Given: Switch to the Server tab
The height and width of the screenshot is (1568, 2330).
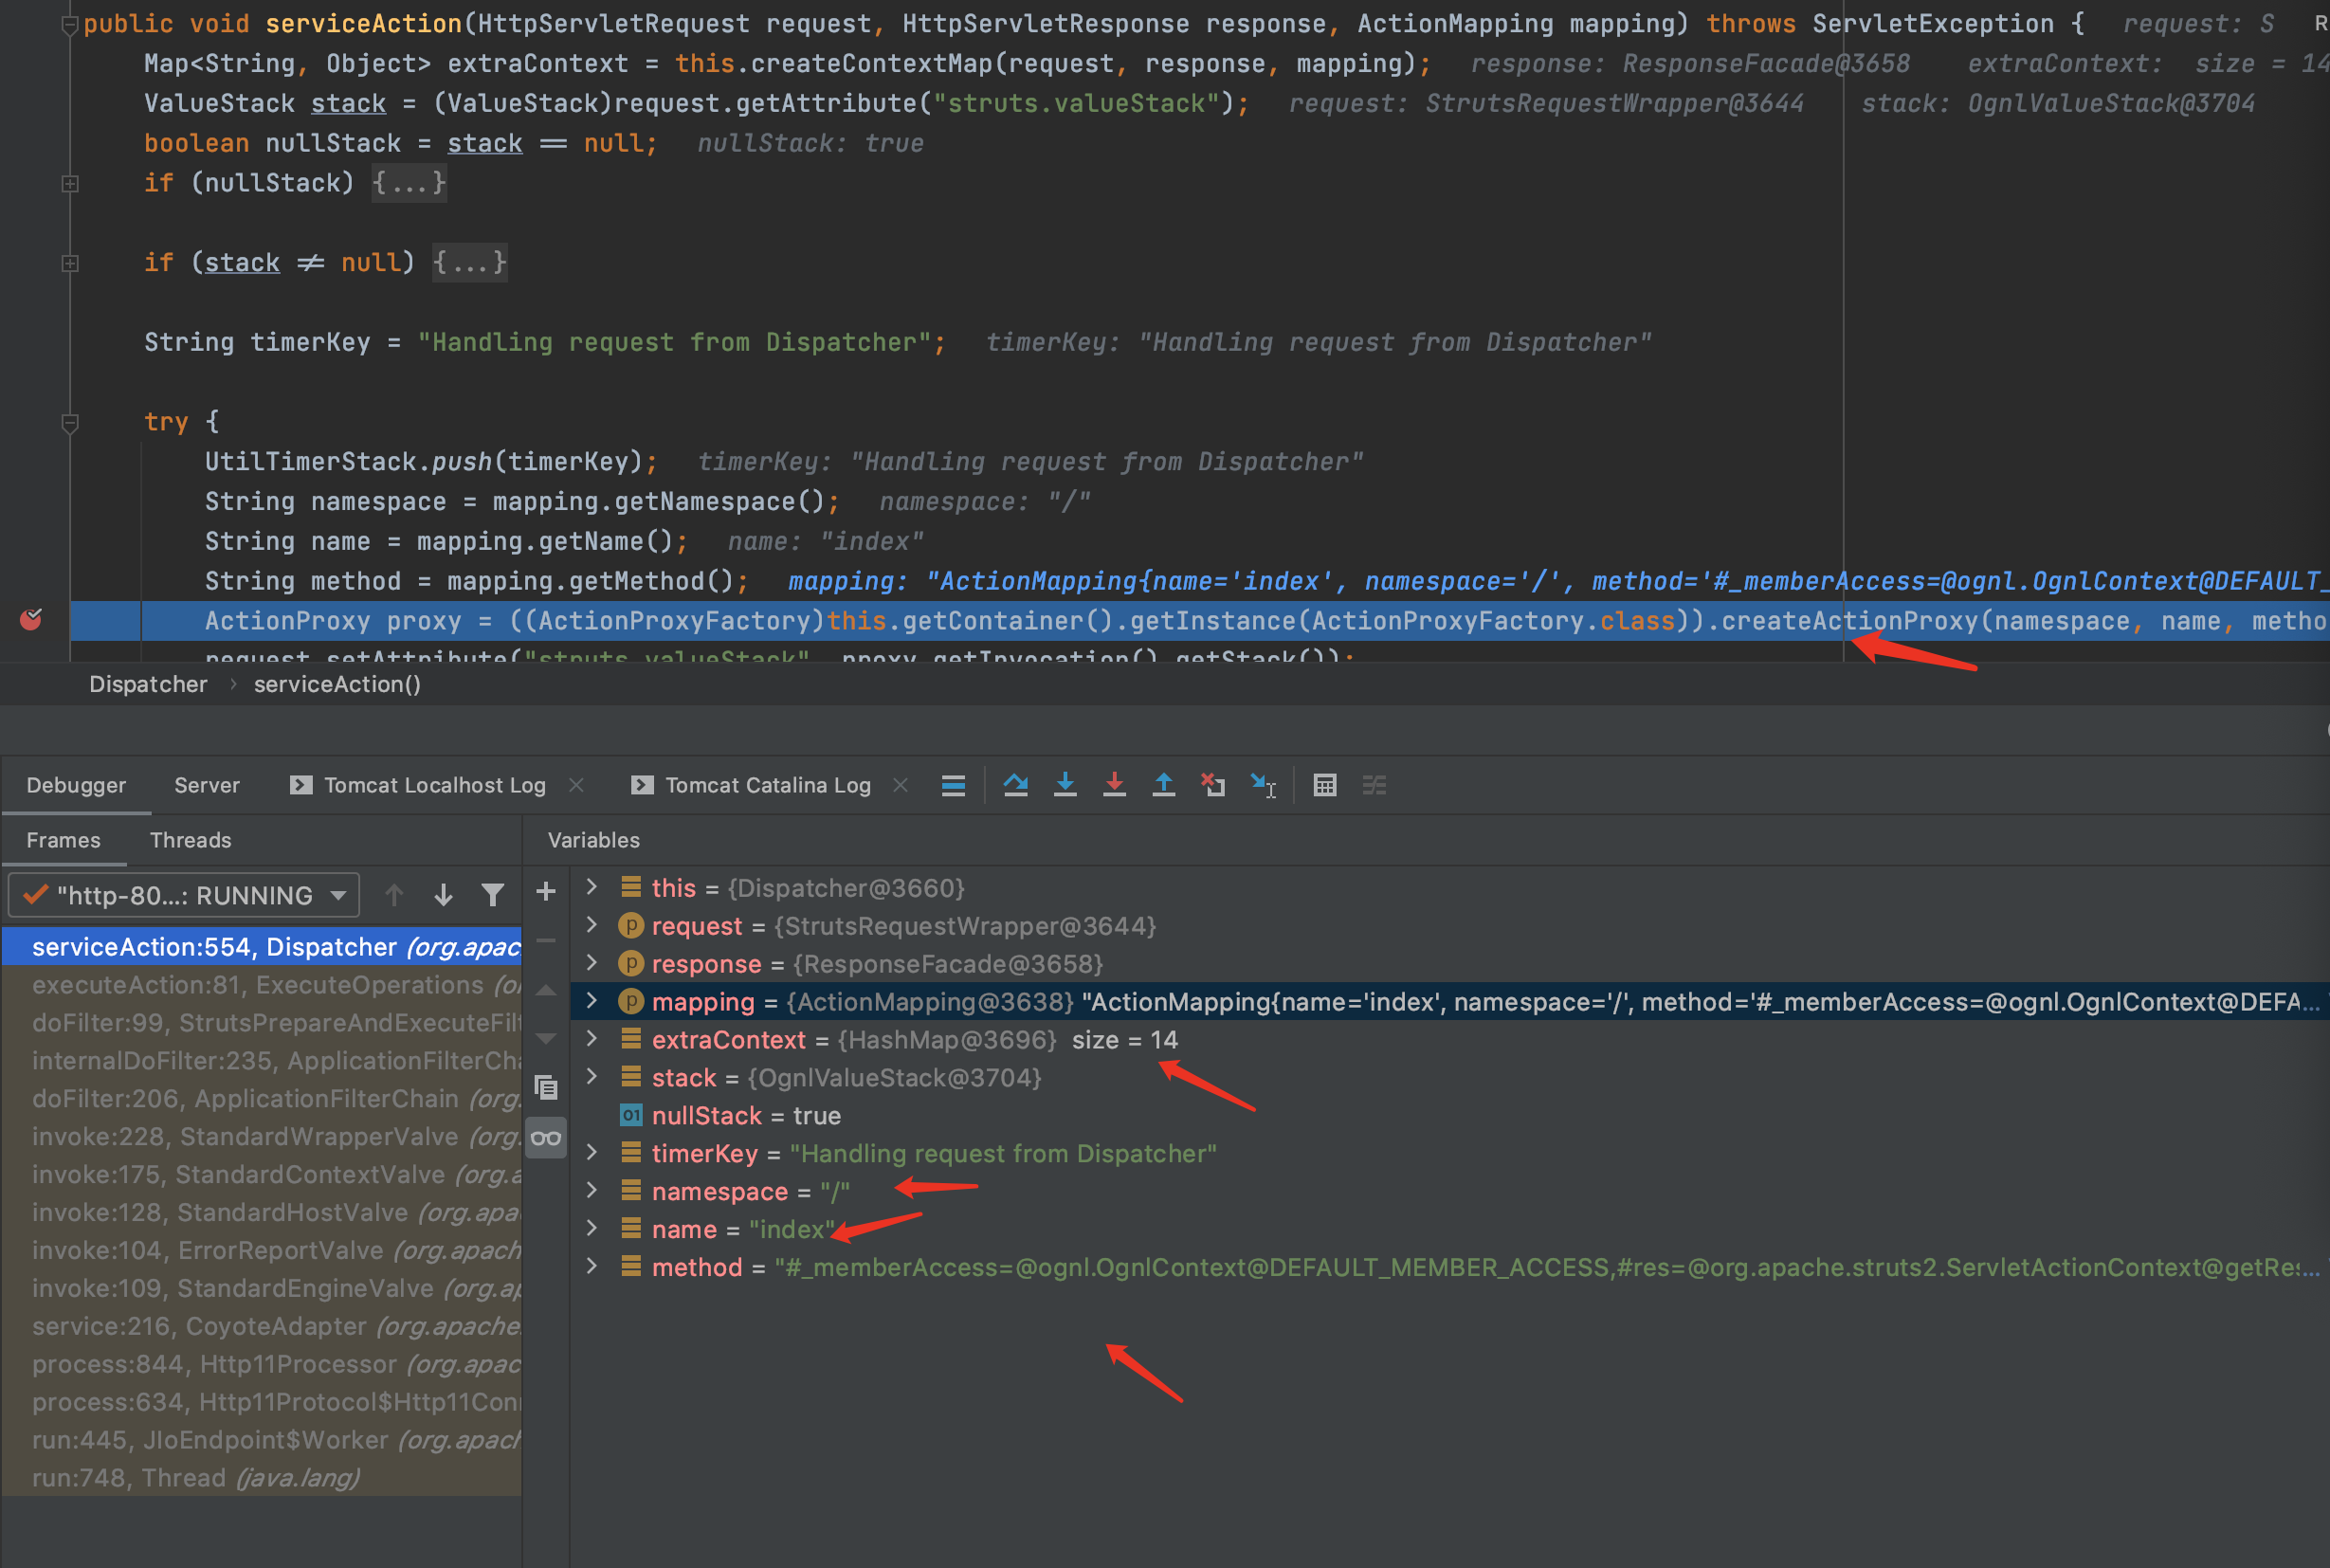Looking at the screenshot, I should point(207,785).
